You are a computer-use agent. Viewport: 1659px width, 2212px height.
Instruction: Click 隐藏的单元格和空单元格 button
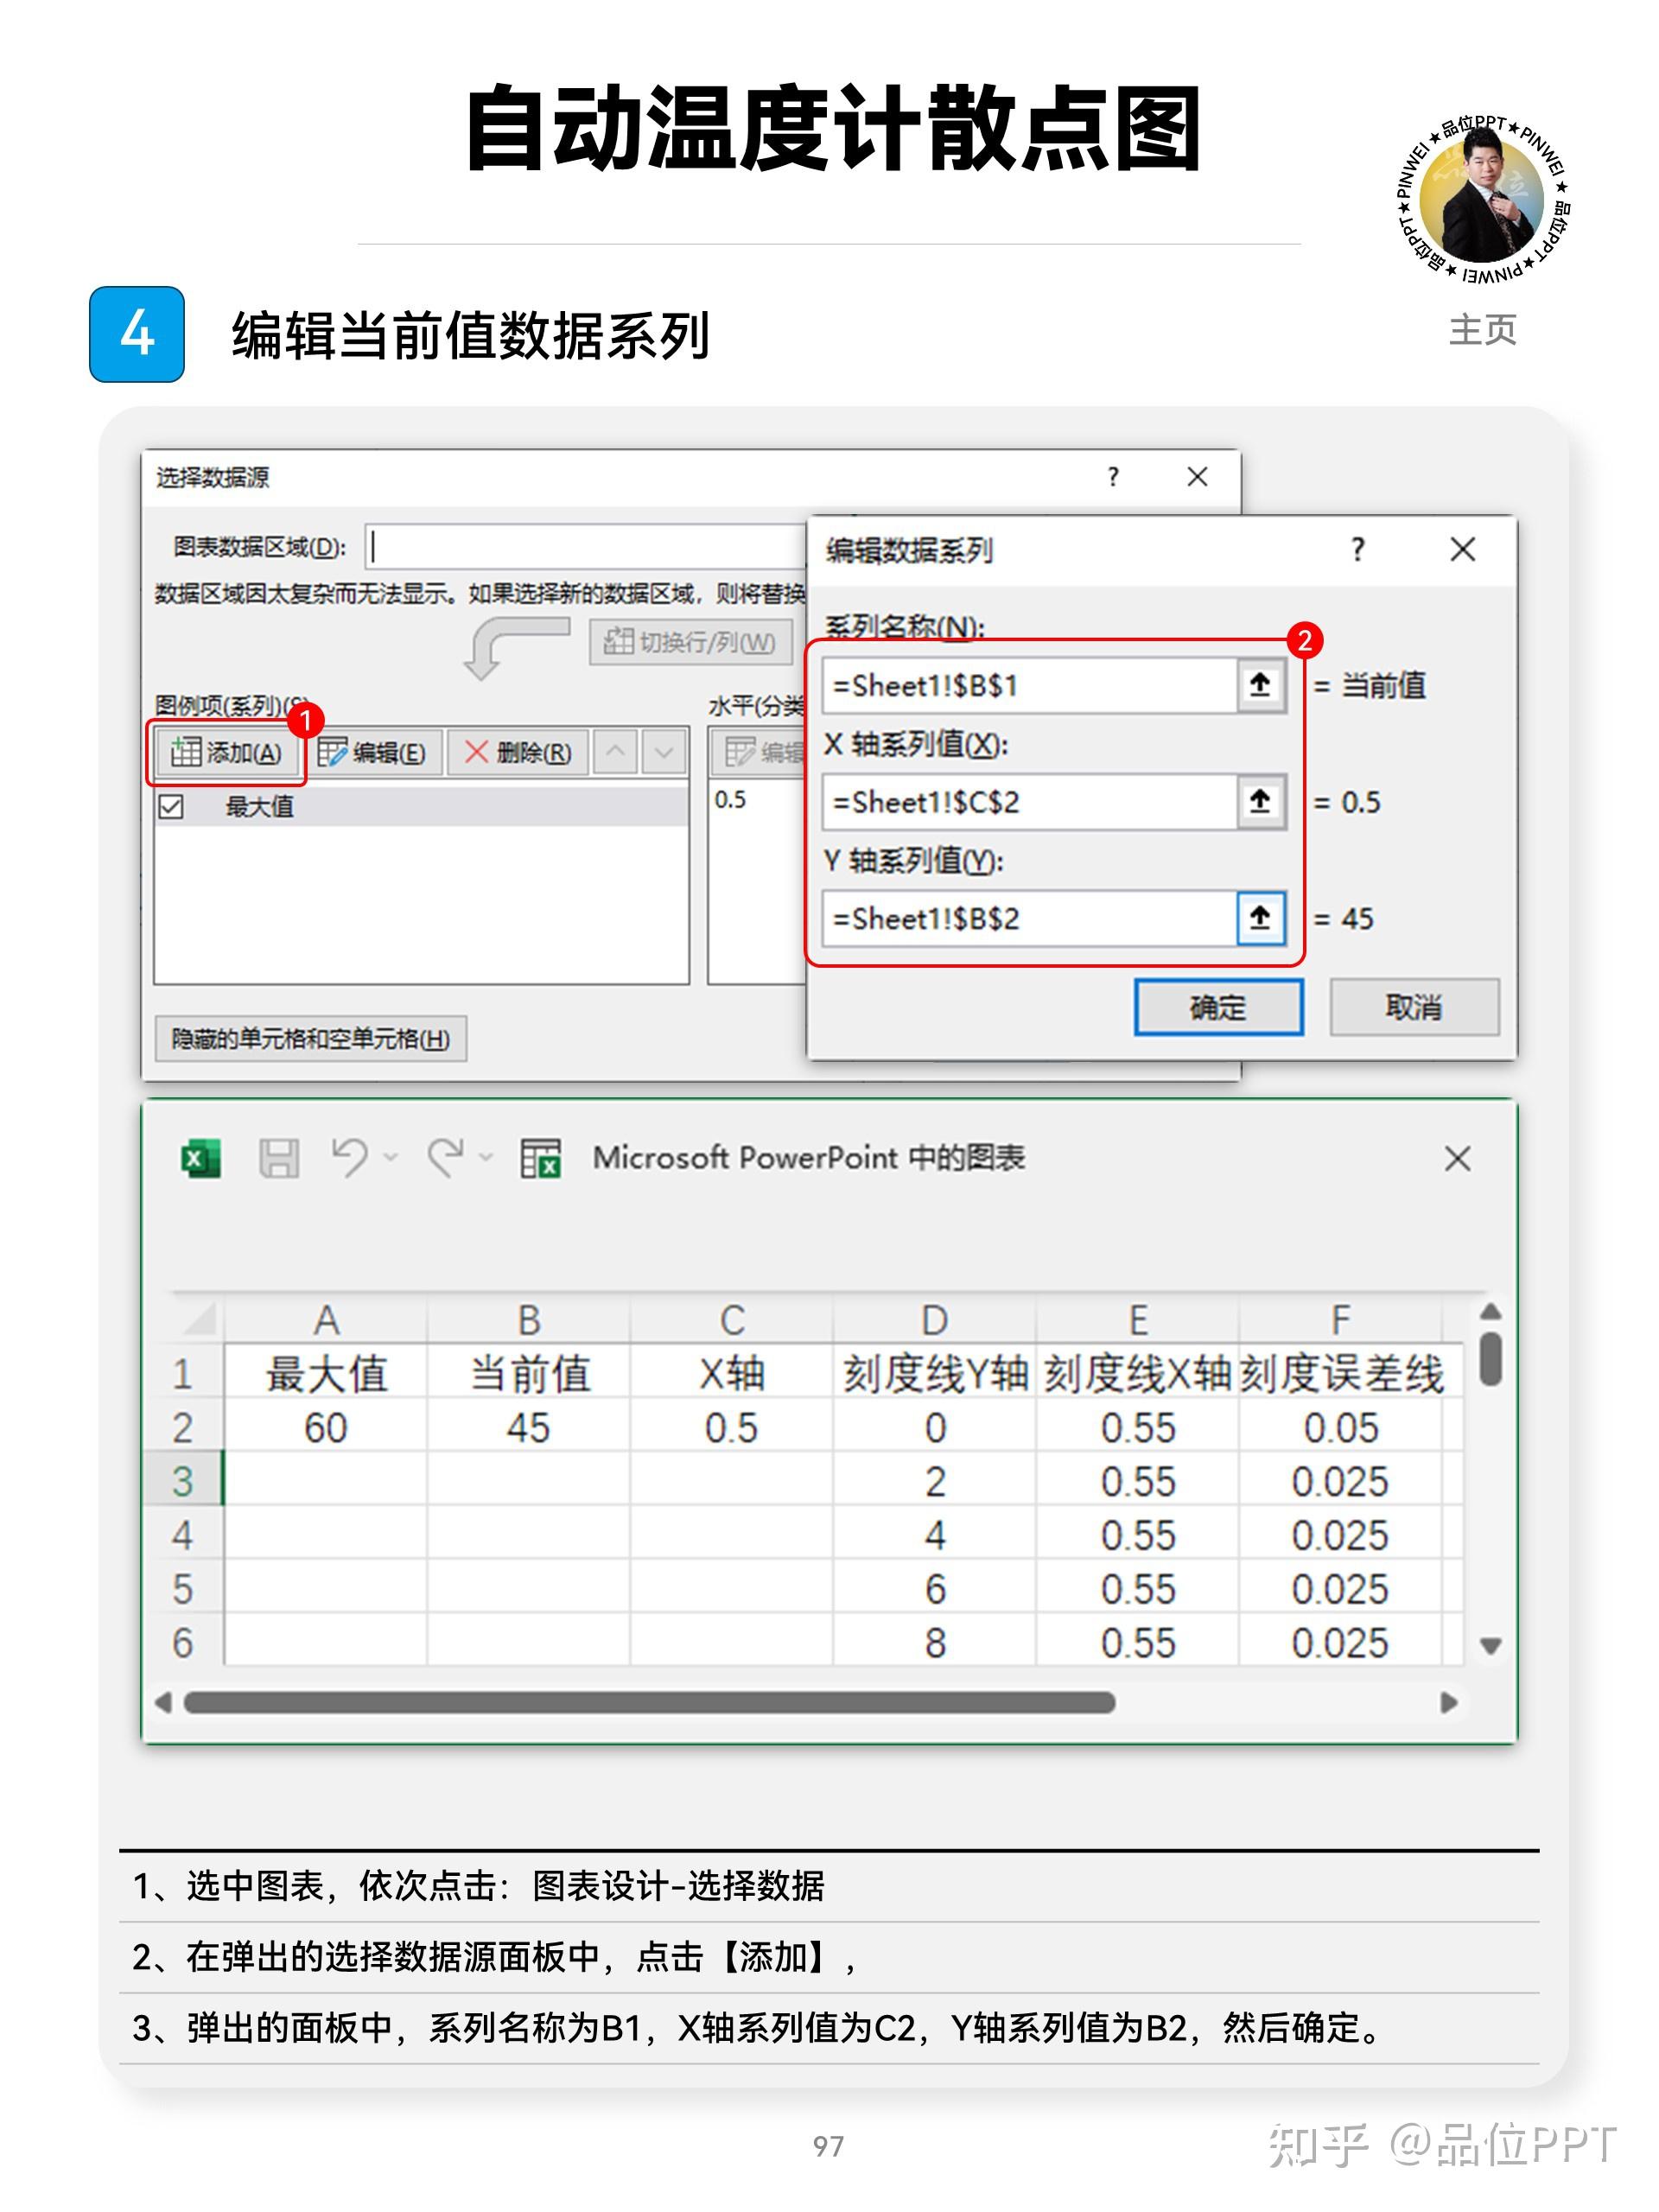(310, 1039)
